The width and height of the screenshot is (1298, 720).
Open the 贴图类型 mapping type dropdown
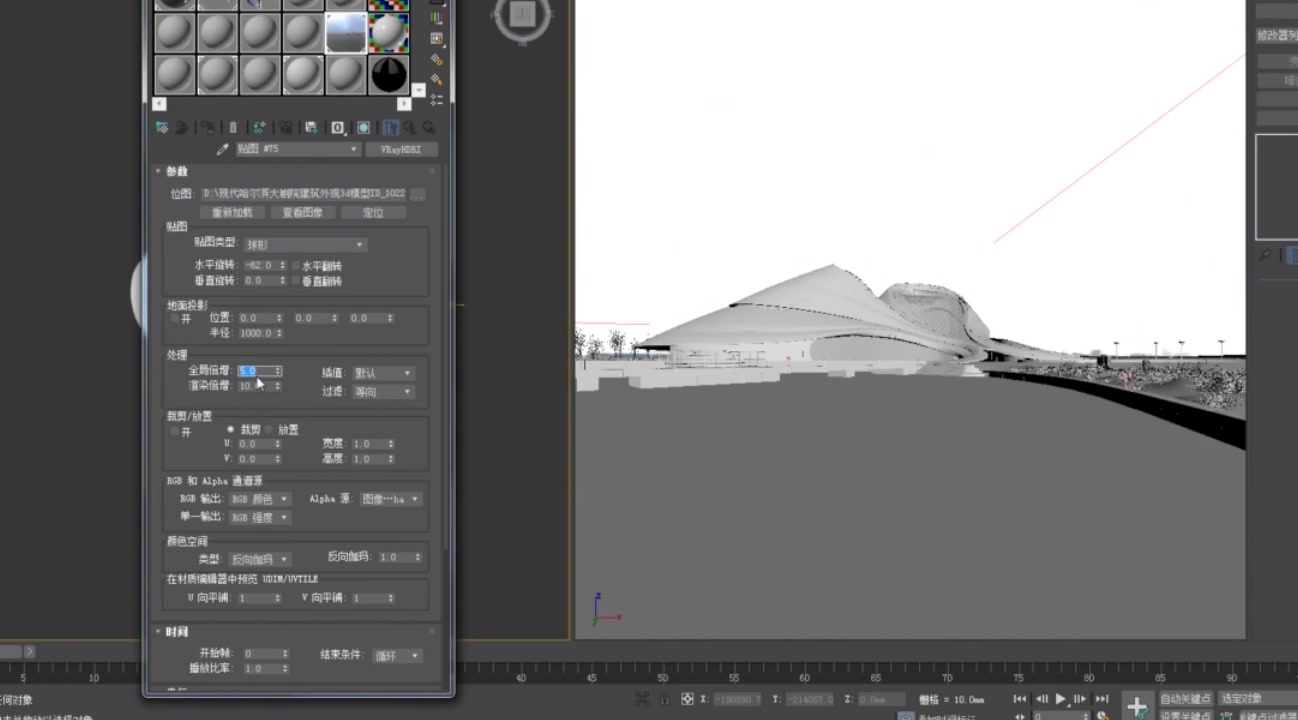(304, 245)
